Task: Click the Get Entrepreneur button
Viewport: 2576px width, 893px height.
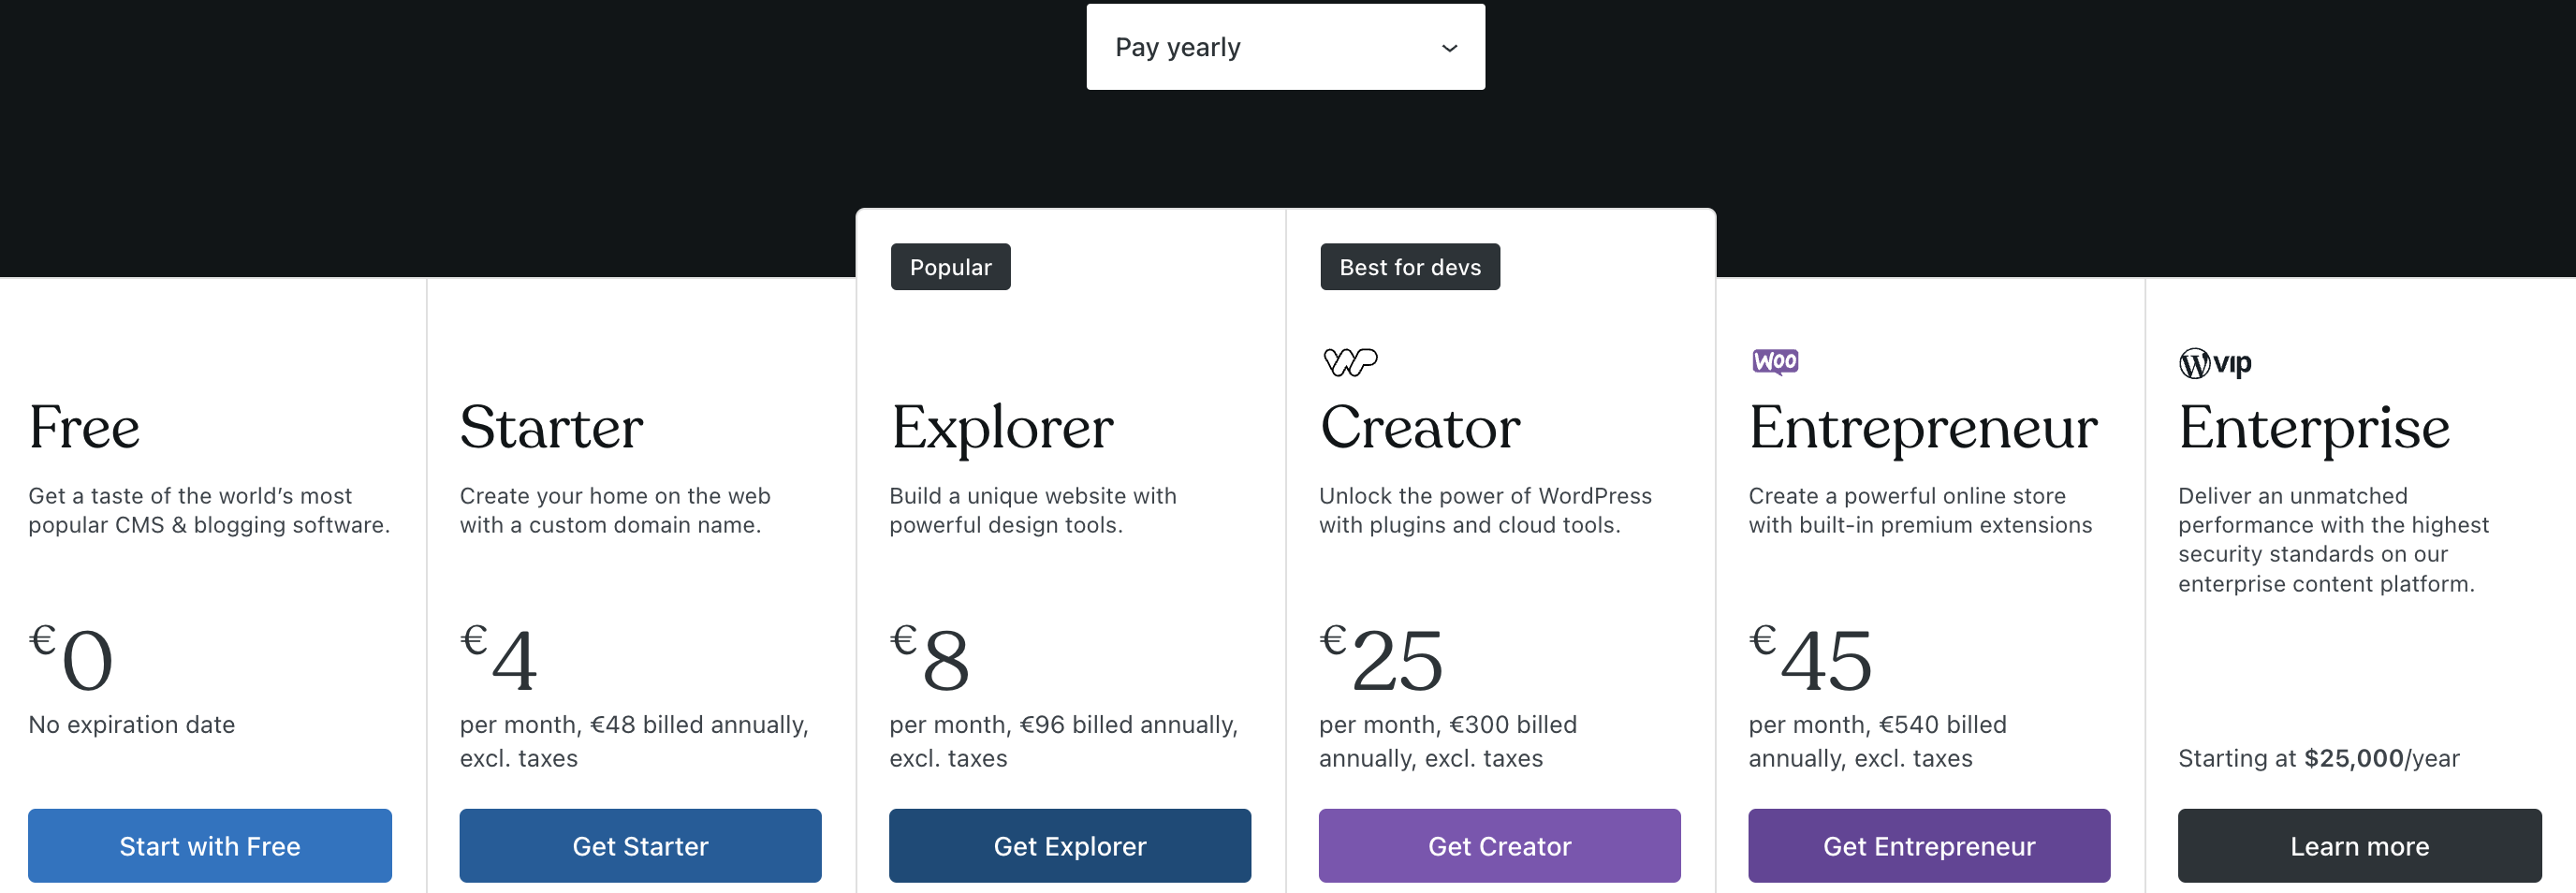Action: (x=1928, y=845)
